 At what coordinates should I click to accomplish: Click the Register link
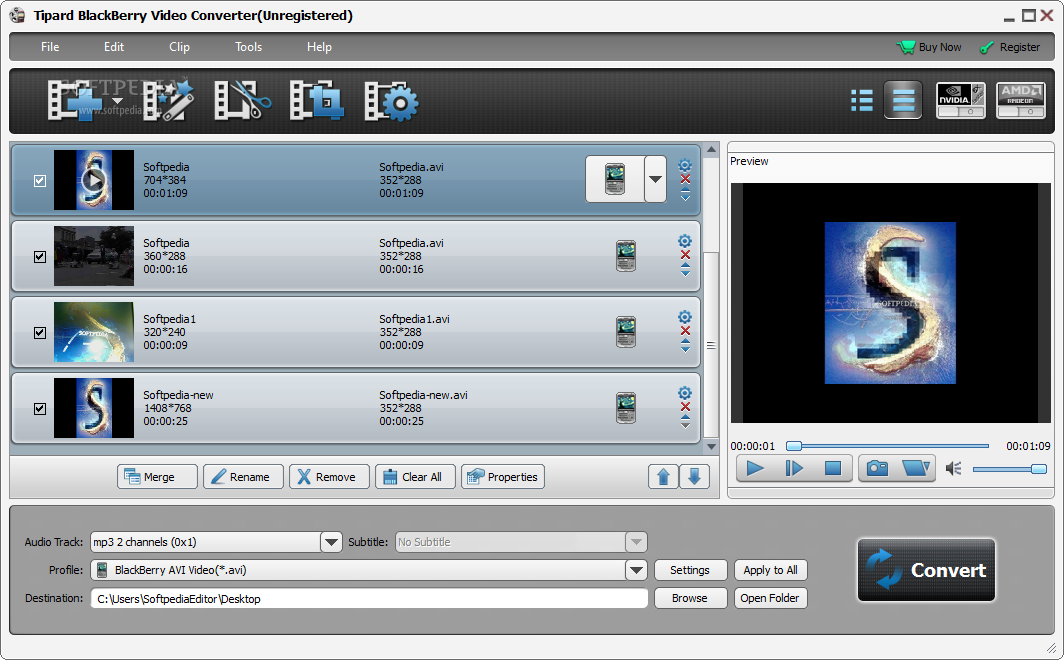click(x=1010, y=47)
